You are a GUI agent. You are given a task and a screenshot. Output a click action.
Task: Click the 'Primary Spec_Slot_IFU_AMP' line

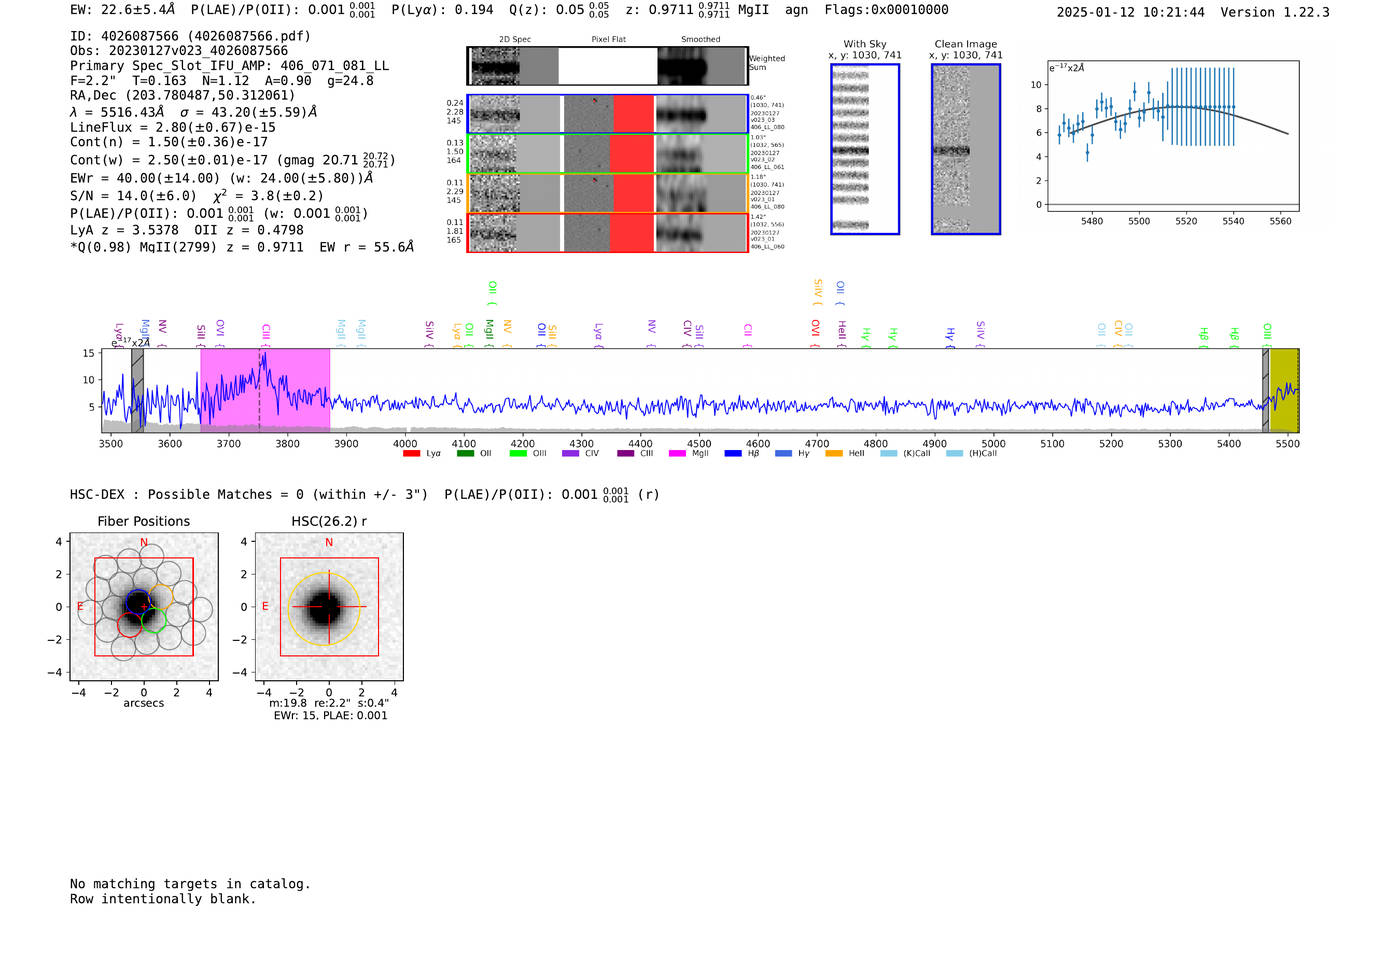pyautogui.click(x=229, y=66)
